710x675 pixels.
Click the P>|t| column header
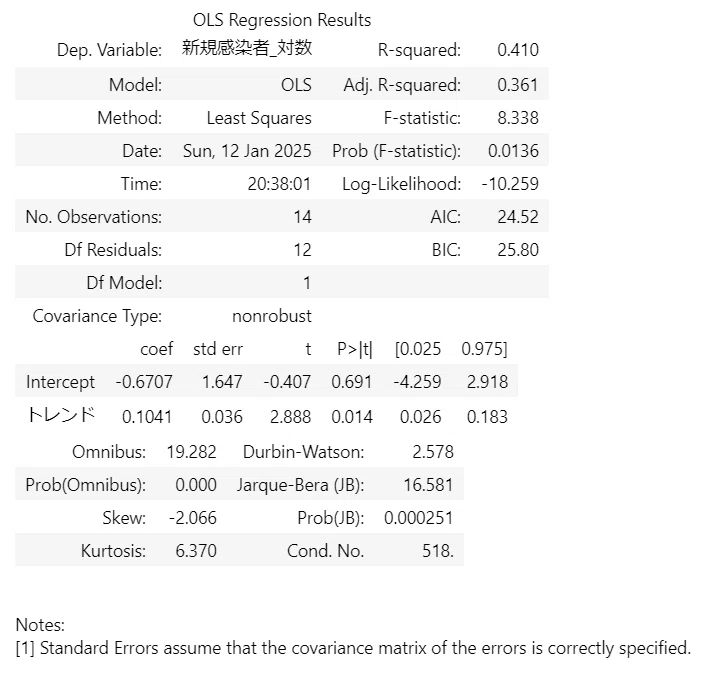[355, 349]
